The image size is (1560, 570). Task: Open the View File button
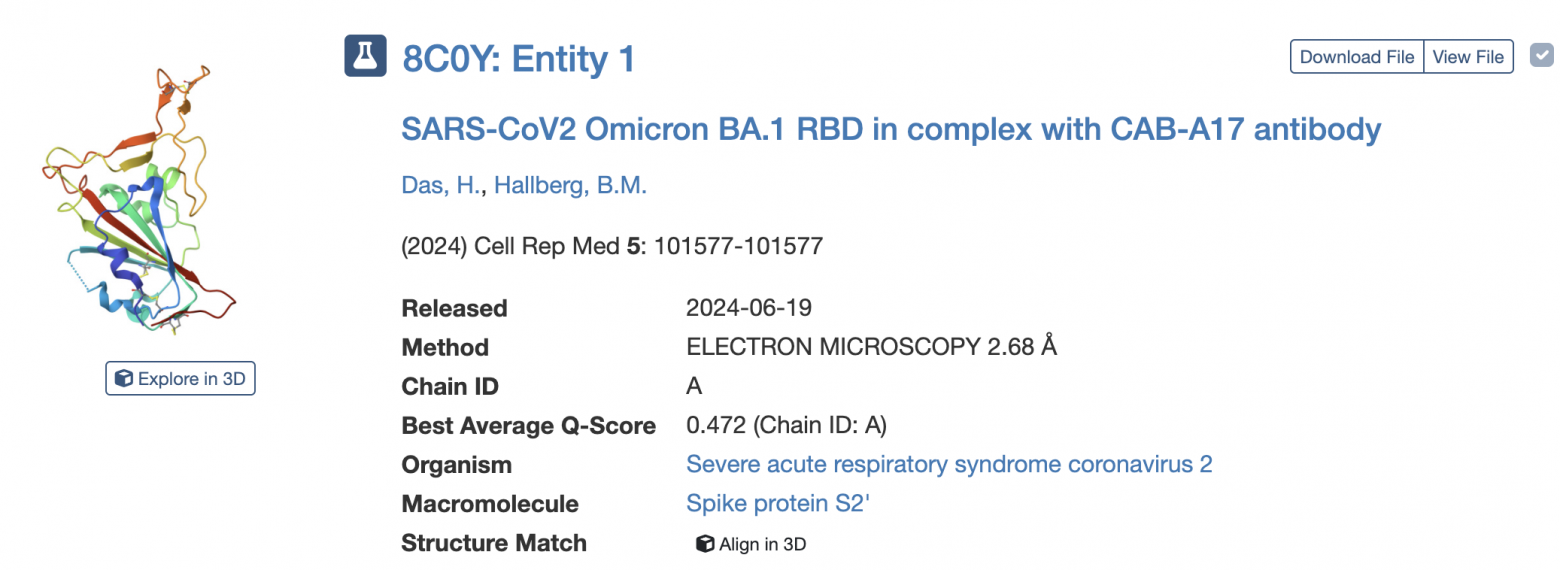pos(1468,57)
